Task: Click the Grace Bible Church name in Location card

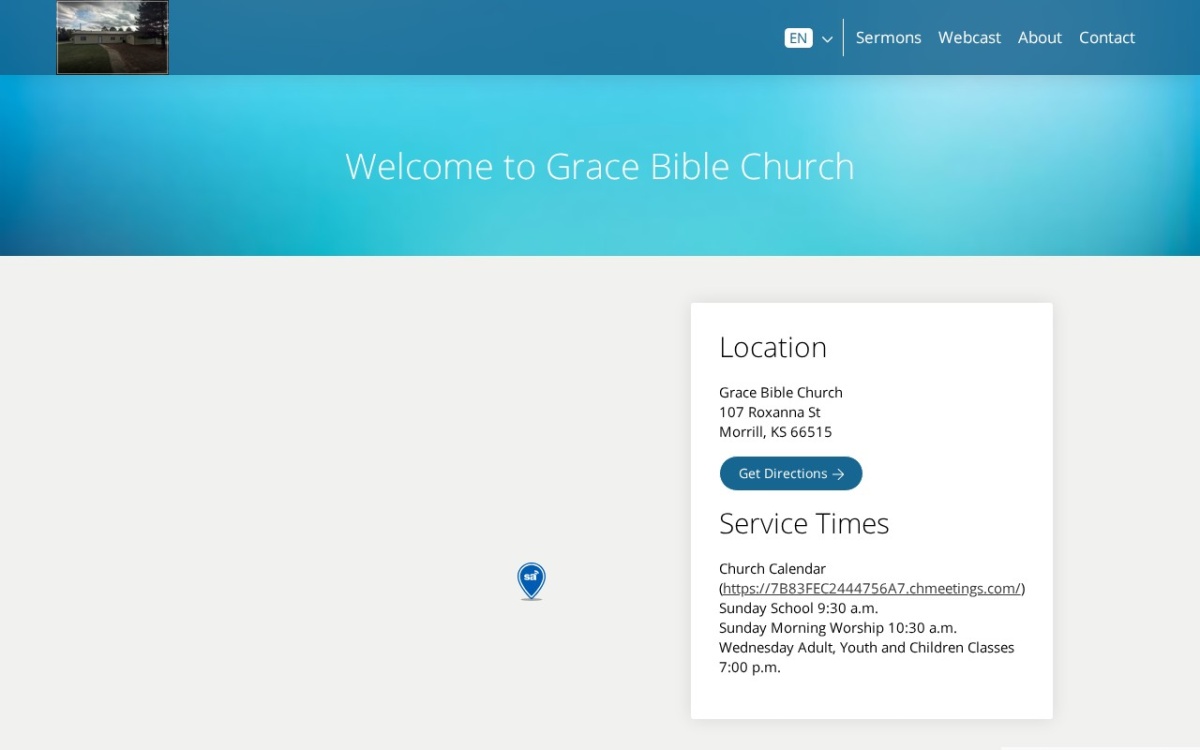Action: (x=781, y=392)
